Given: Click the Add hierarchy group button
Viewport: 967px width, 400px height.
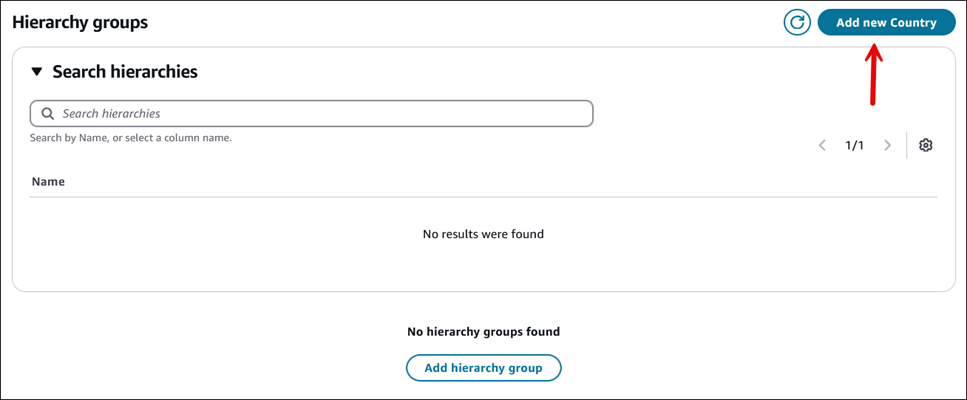Looking at the screenshot, I should (483, 368).
